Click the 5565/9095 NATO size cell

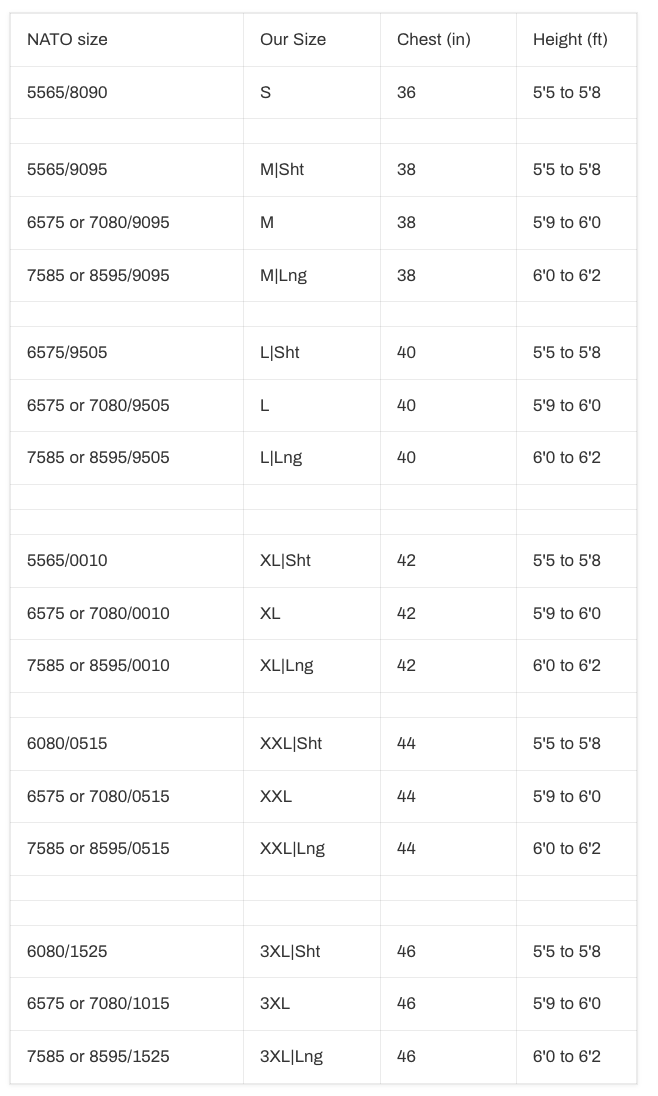point(67,170)
